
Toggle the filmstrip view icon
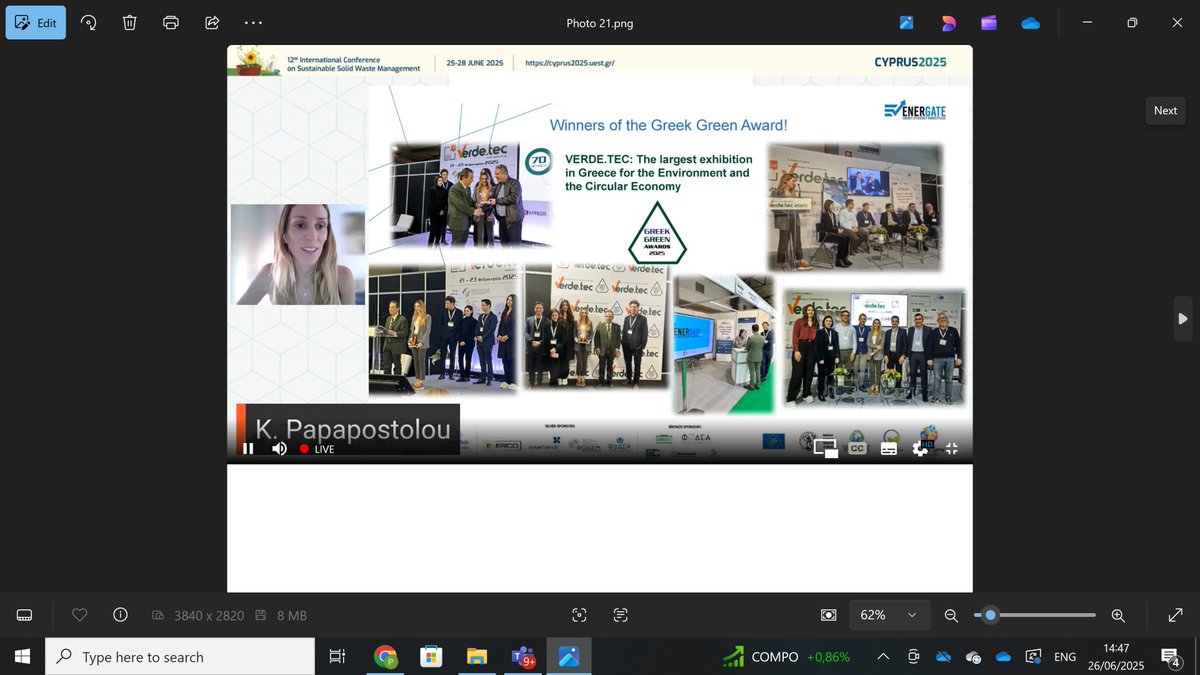point(25,615)
